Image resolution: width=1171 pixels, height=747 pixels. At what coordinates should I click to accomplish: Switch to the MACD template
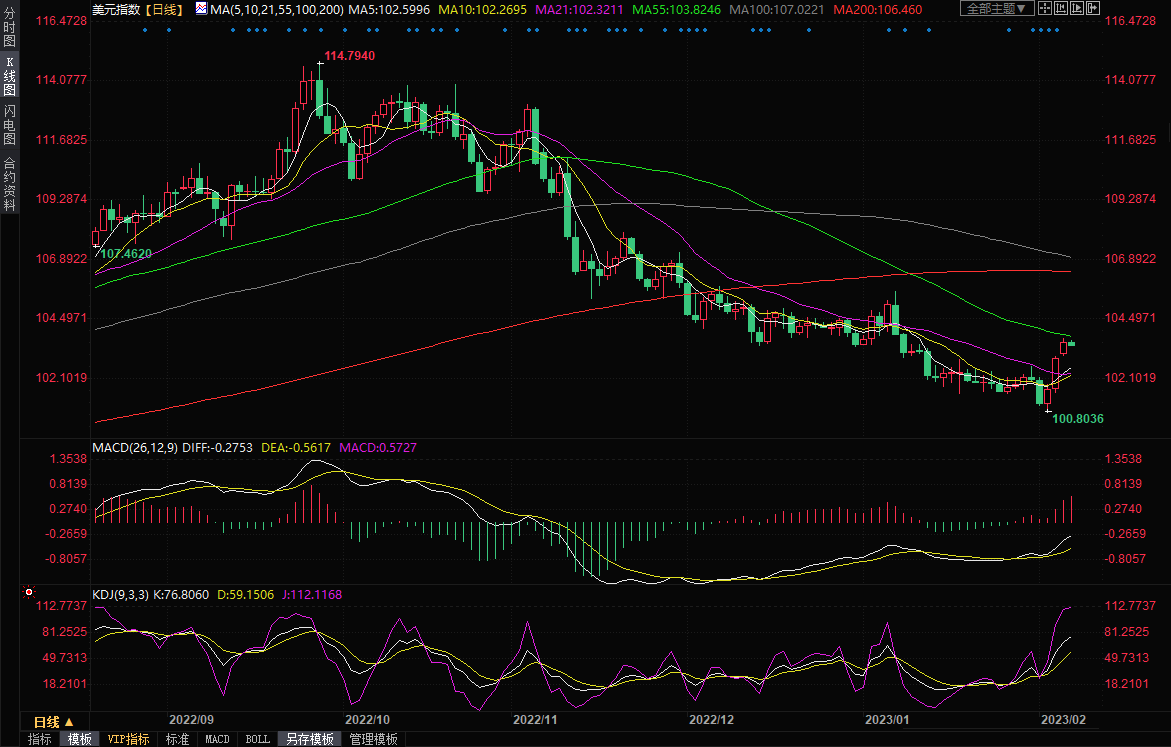click(217, 739)
